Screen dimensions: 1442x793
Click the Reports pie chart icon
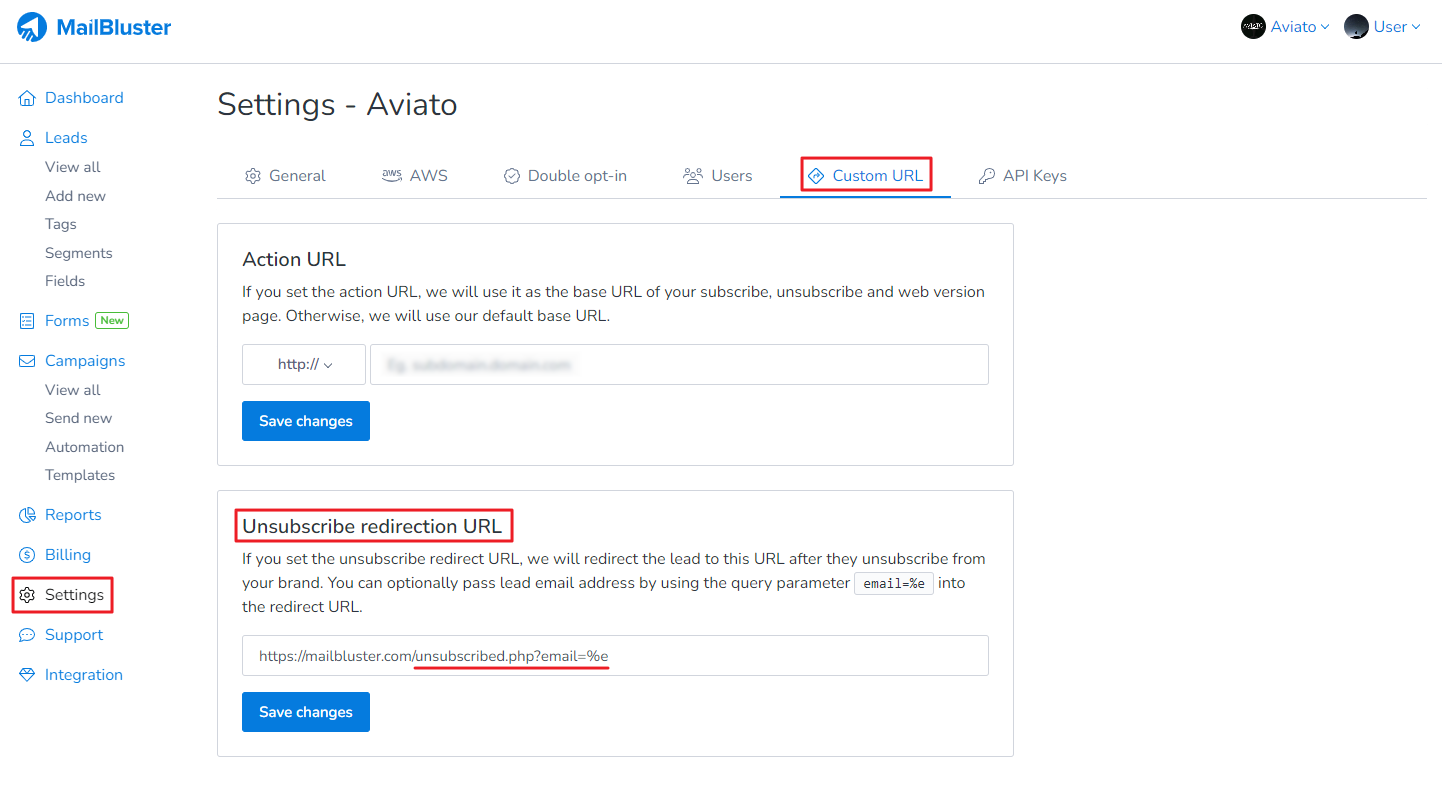pyautogui.click(x=27, y=515)
